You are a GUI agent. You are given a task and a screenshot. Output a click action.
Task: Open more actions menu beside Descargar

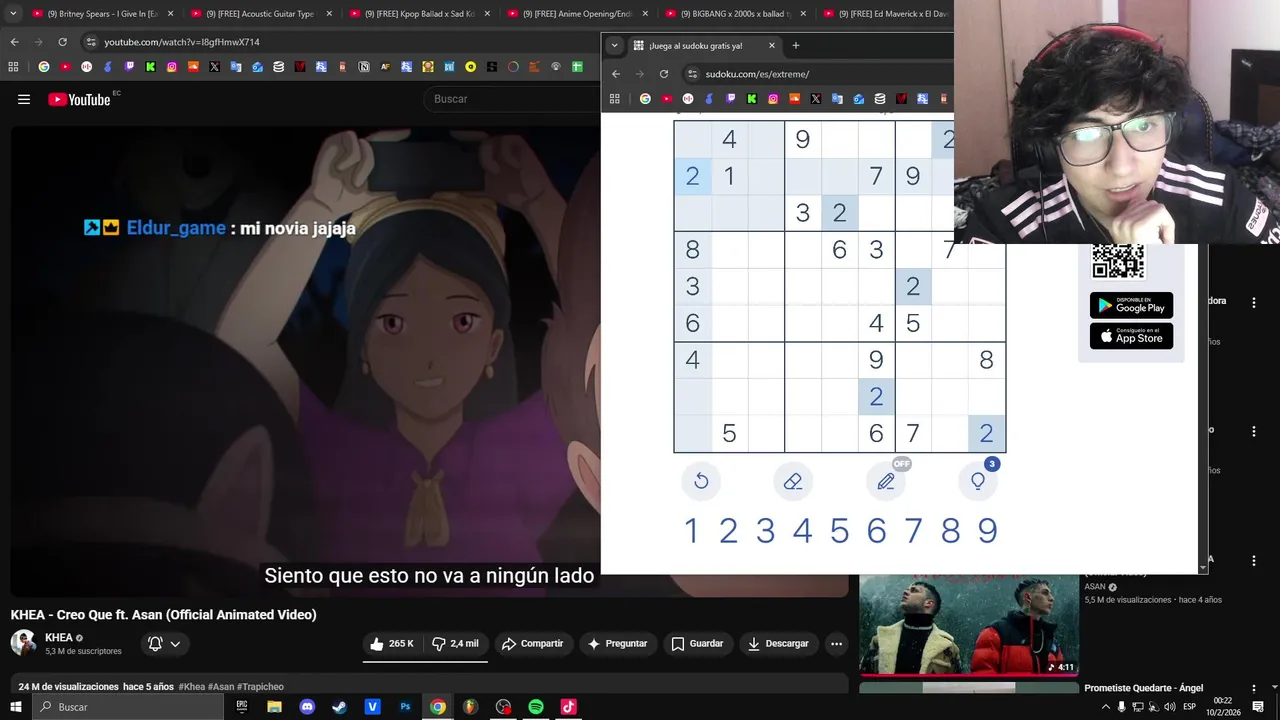(836, 644)
